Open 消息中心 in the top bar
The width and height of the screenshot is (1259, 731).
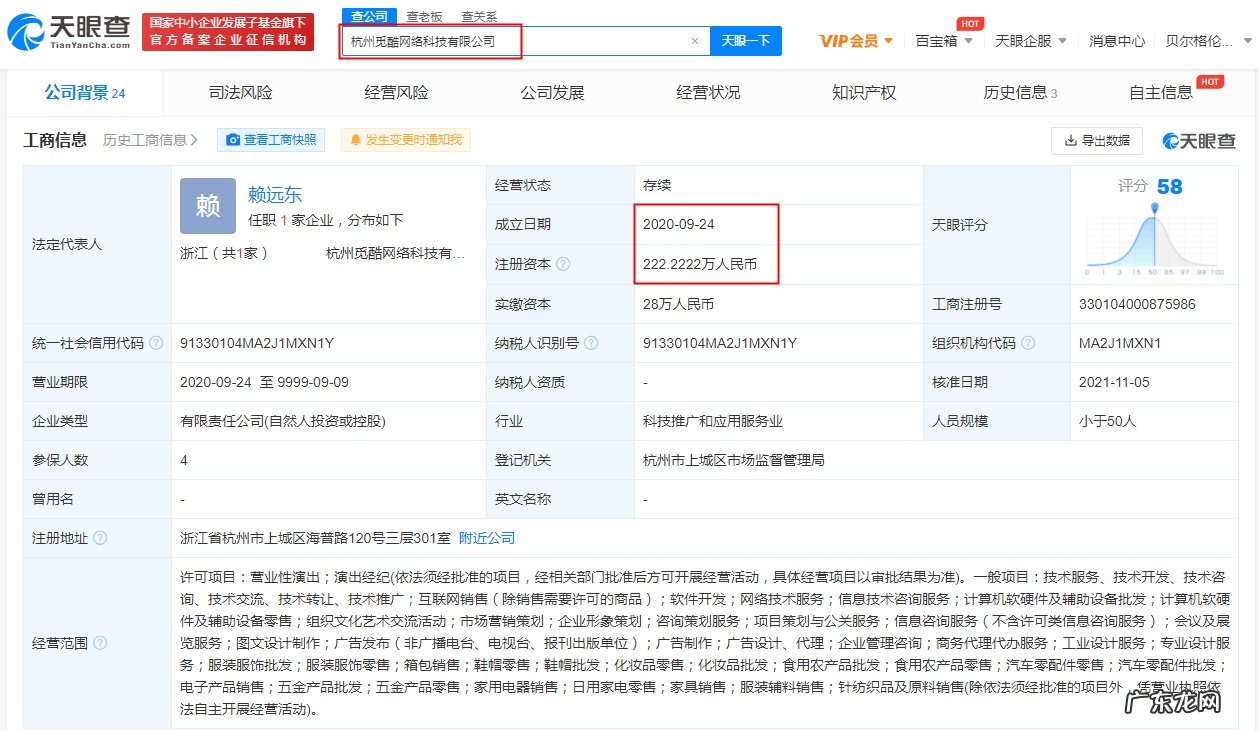click(x=1117, y=41)
